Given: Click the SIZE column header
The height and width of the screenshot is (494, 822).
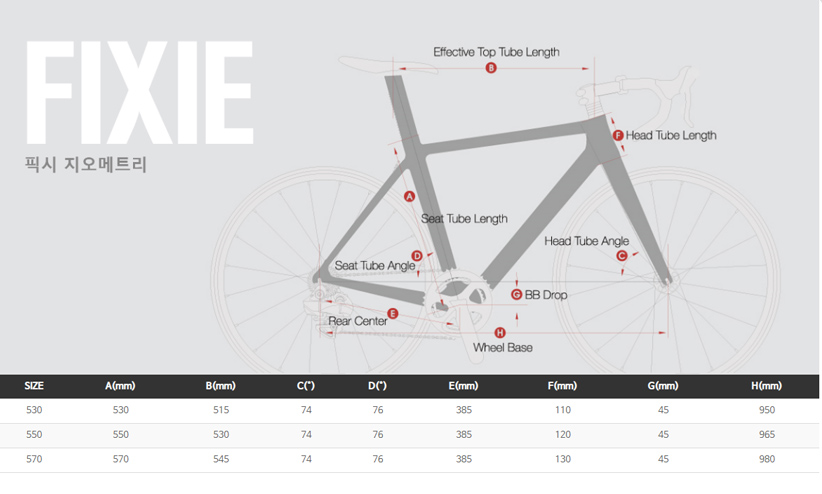Looking at the screenshot, I should [x=34, y=386].
